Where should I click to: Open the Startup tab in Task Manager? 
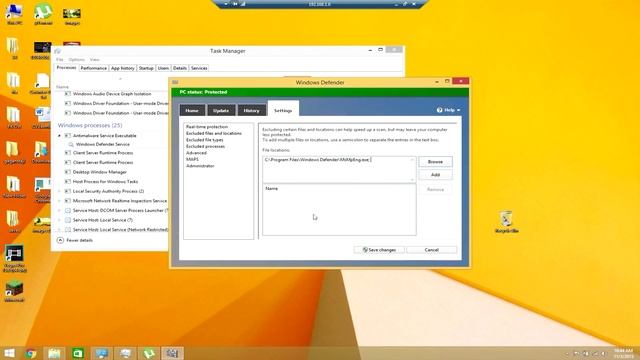click(x=146, y=68)
